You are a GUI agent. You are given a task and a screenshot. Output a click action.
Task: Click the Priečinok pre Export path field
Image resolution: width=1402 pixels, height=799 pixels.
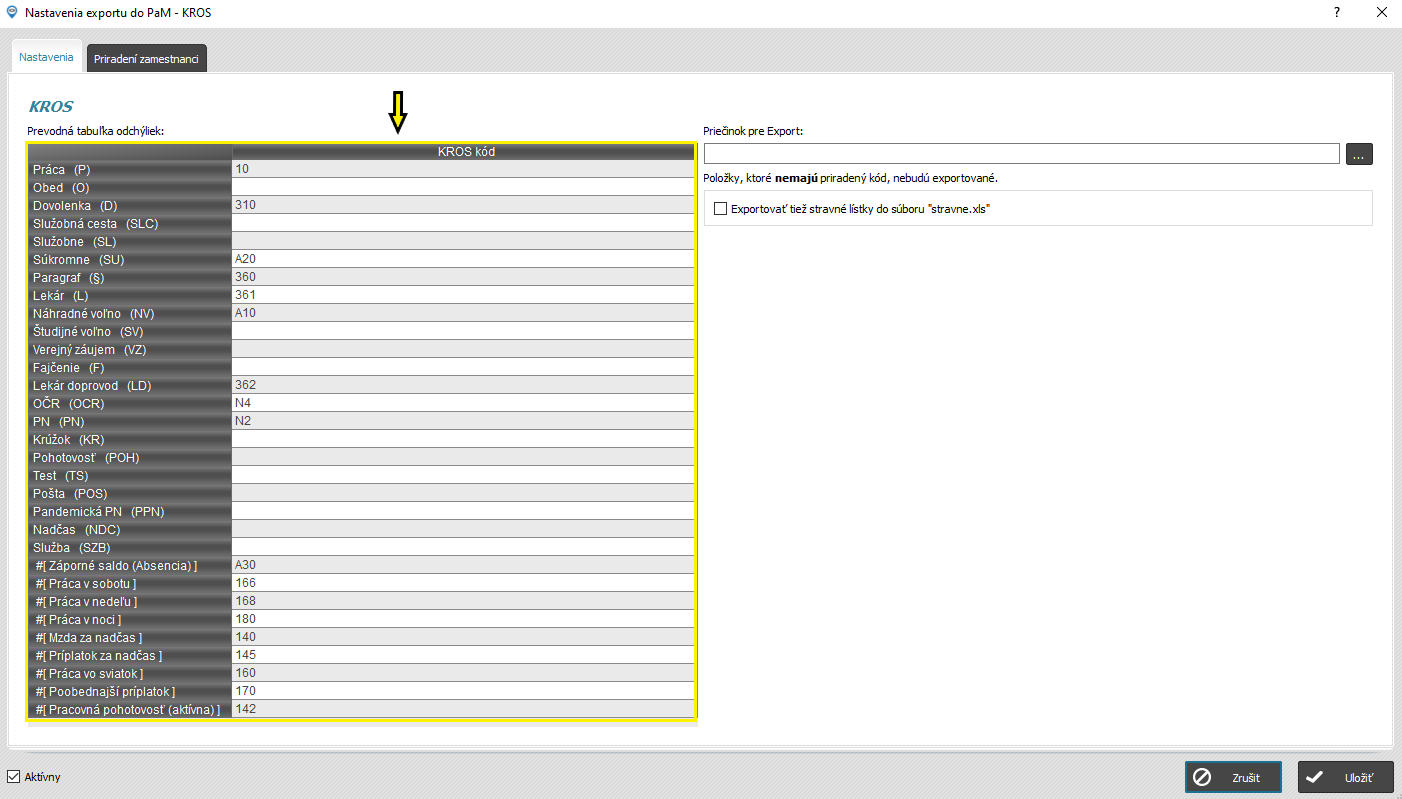click(1021, 154)
